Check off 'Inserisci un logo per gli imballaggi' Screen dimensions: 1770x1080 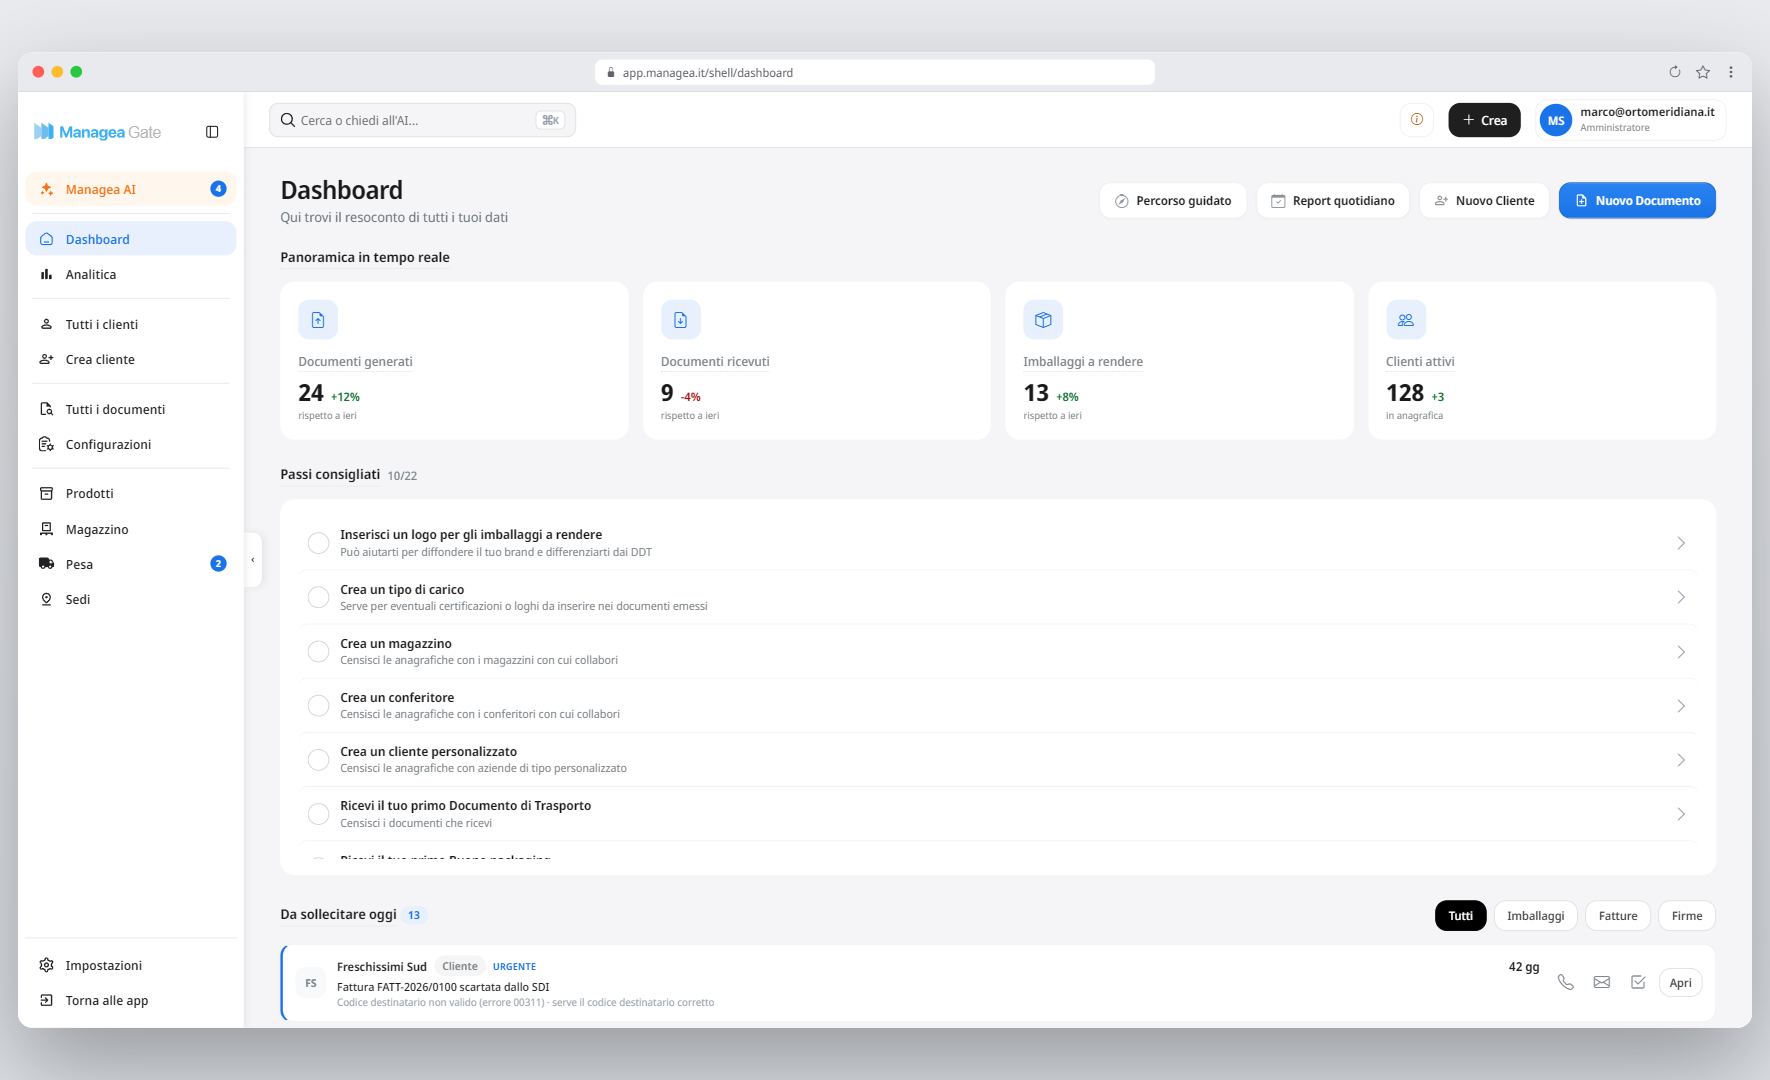point(318,543)
